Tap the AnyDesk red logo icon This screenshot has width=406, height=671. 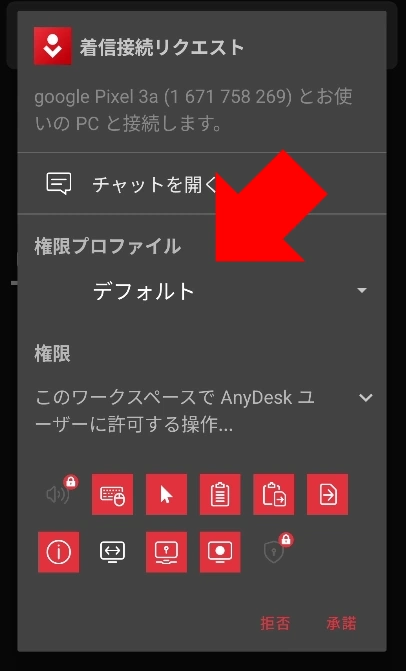coord(53,46)
